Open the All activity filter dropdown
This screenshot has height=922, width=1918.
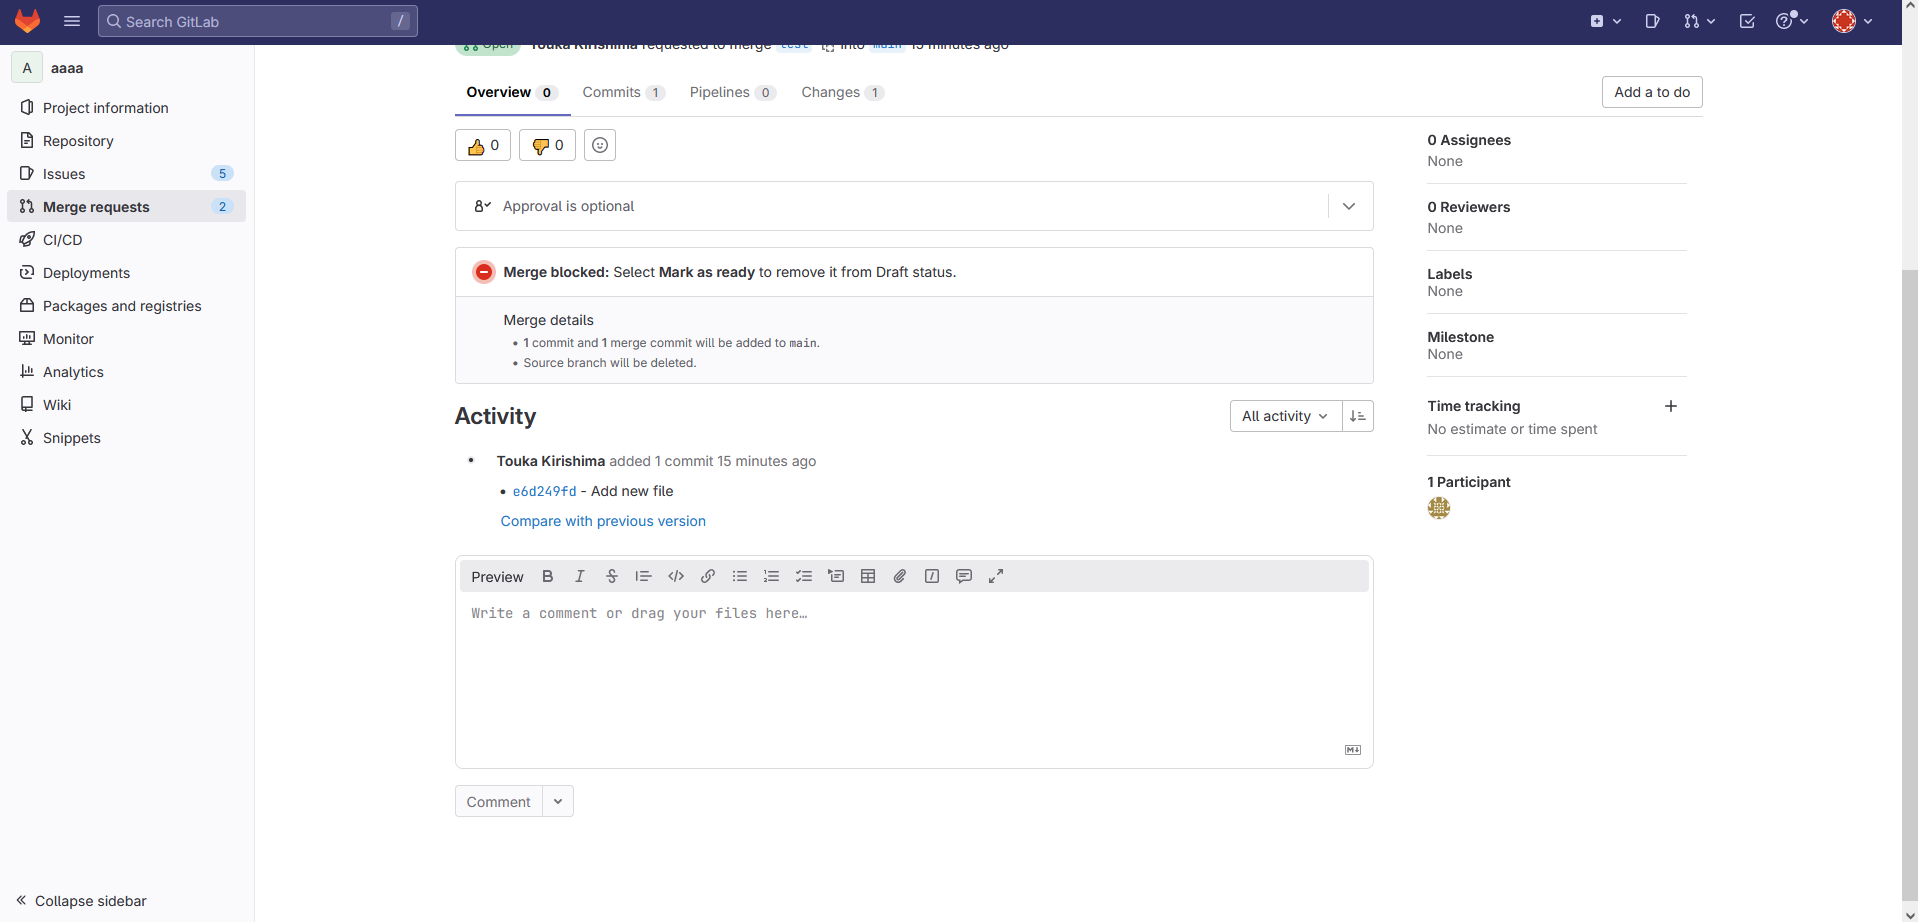[x=1285, y=416]
